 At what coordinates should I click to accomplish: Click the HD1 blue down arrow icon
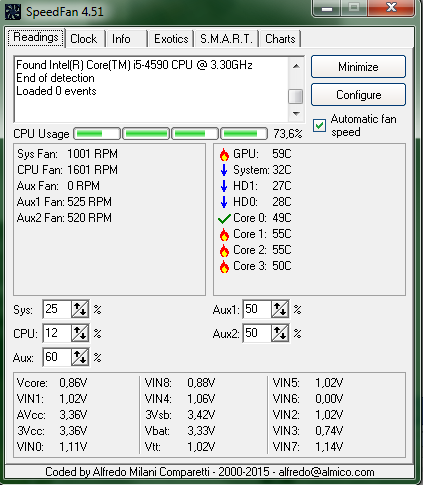(224, 186)
